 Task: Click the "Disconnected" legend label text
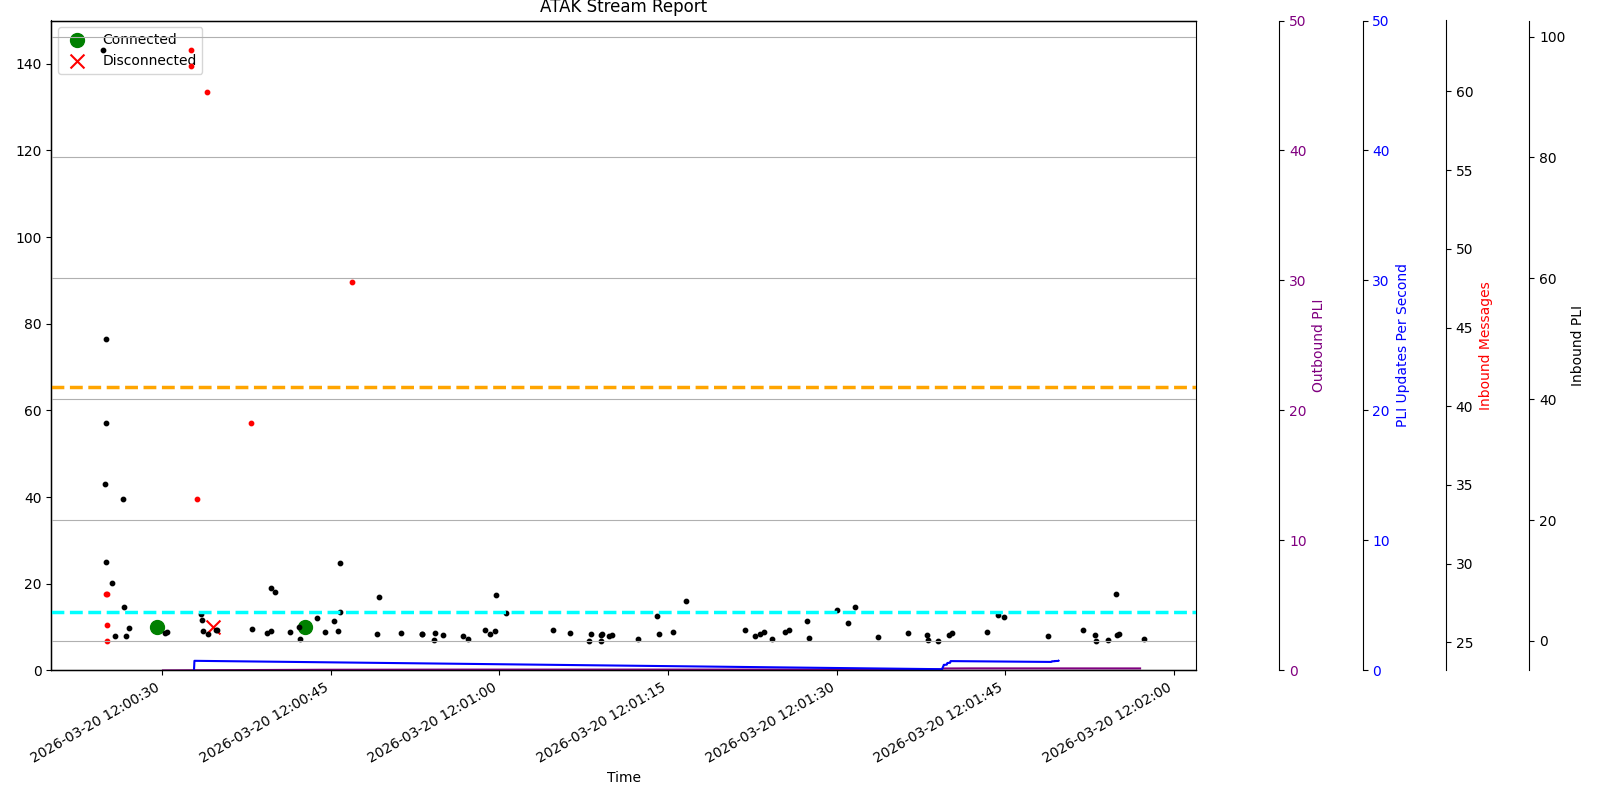(149, 61)
